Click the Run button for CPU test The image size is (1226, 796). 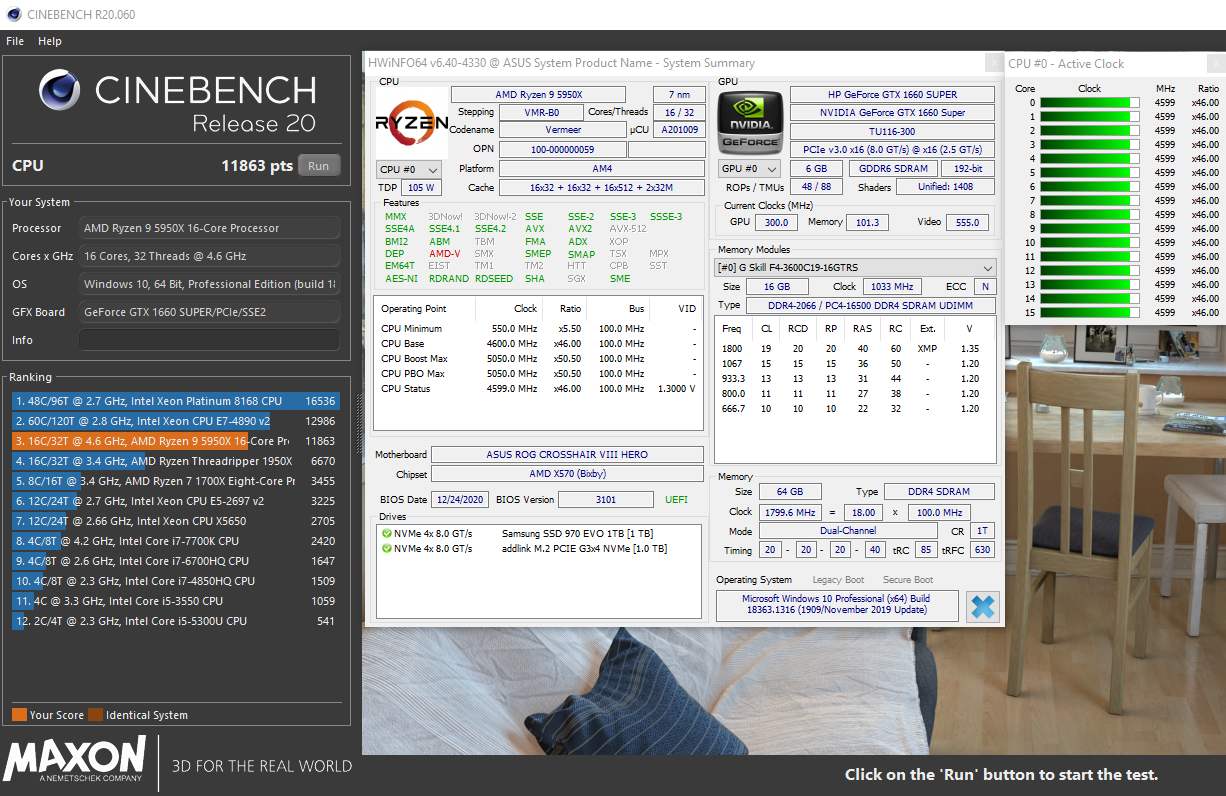tap(319, 166)
